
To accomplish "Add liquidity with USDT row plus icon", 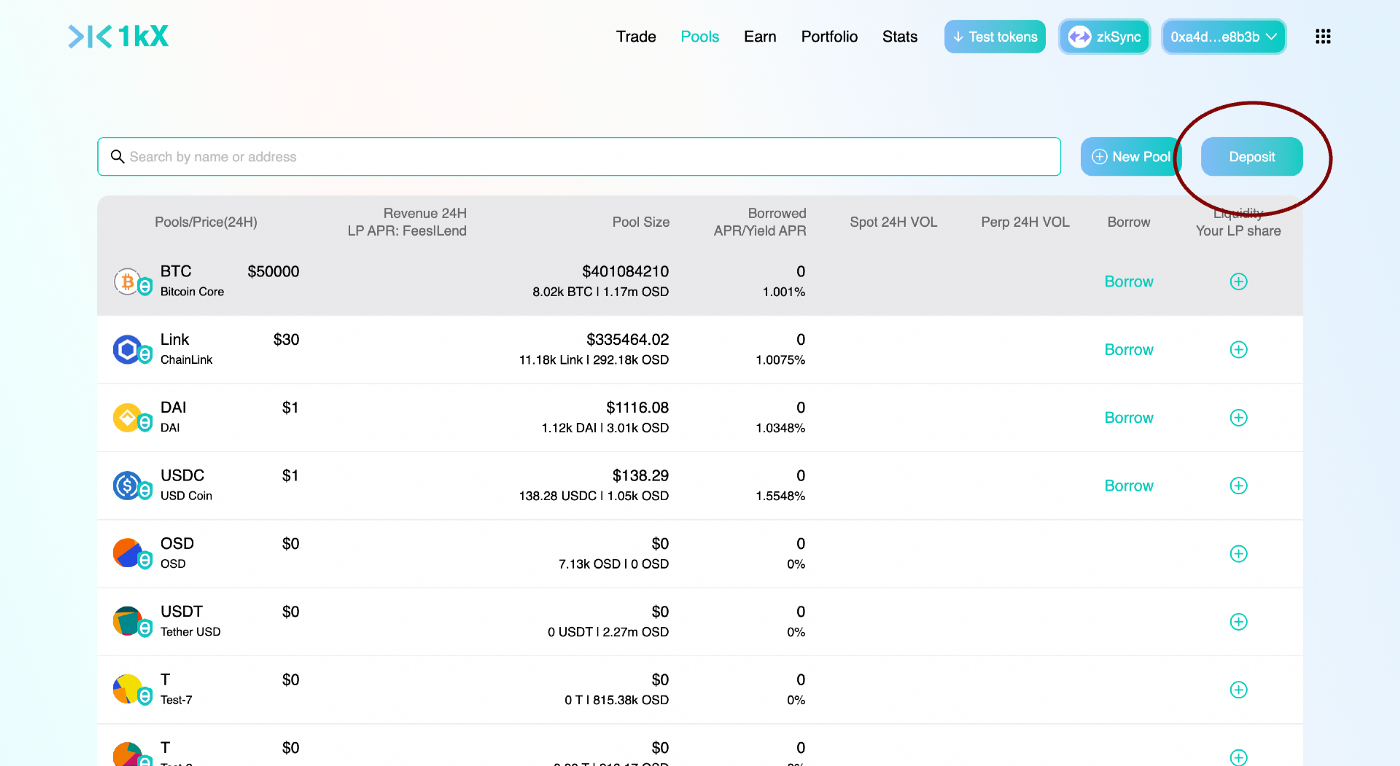I will [1238, 622].
